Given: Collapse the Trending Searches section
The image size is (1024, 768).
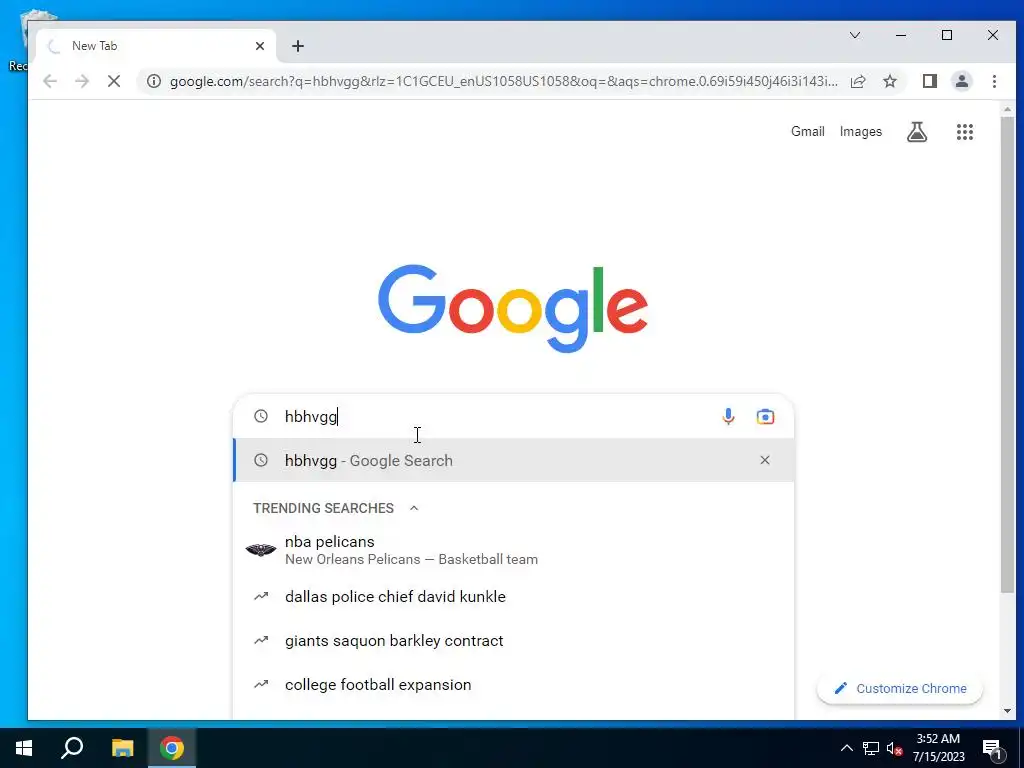Looking at the screenshot, I should [413, 508].
